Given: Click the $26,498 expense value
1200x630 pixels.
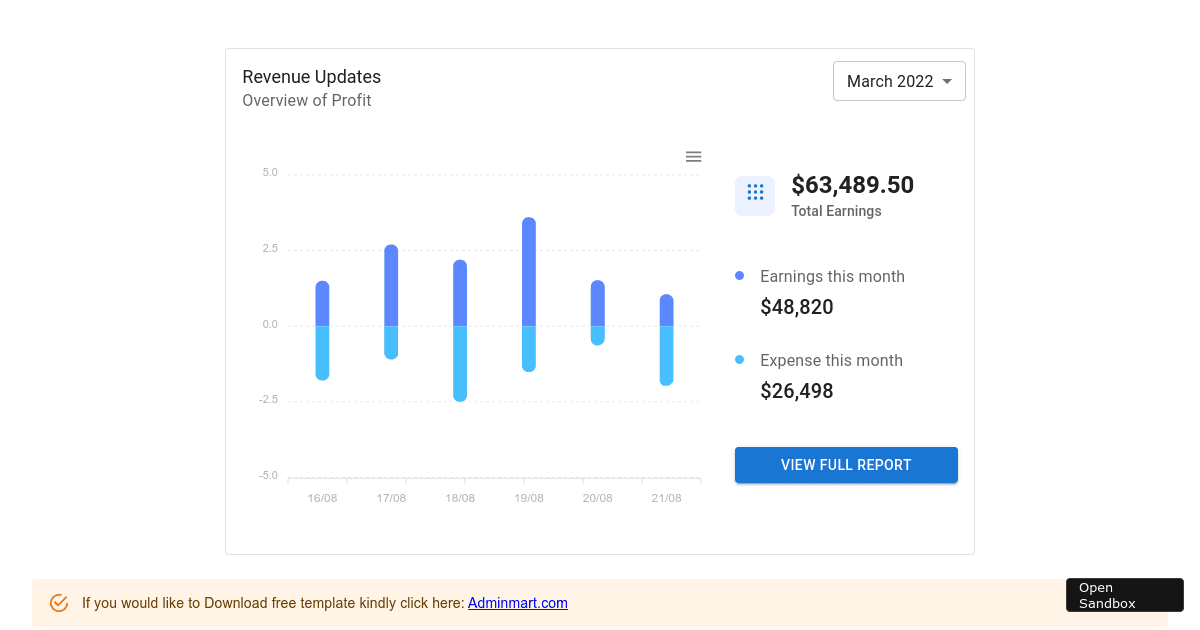Looking at the screenshot, I should [797, 391].
